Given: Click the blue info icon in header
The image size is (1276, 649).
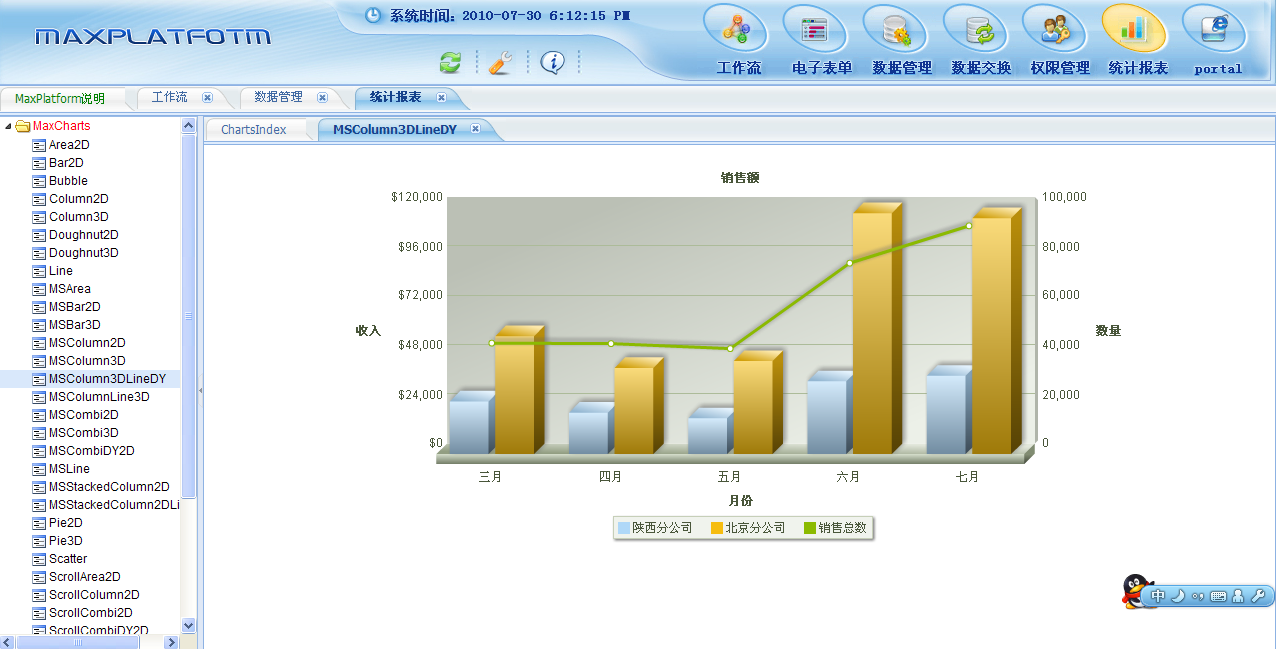Looking at the screenshot, I should [x=553, y=62].
